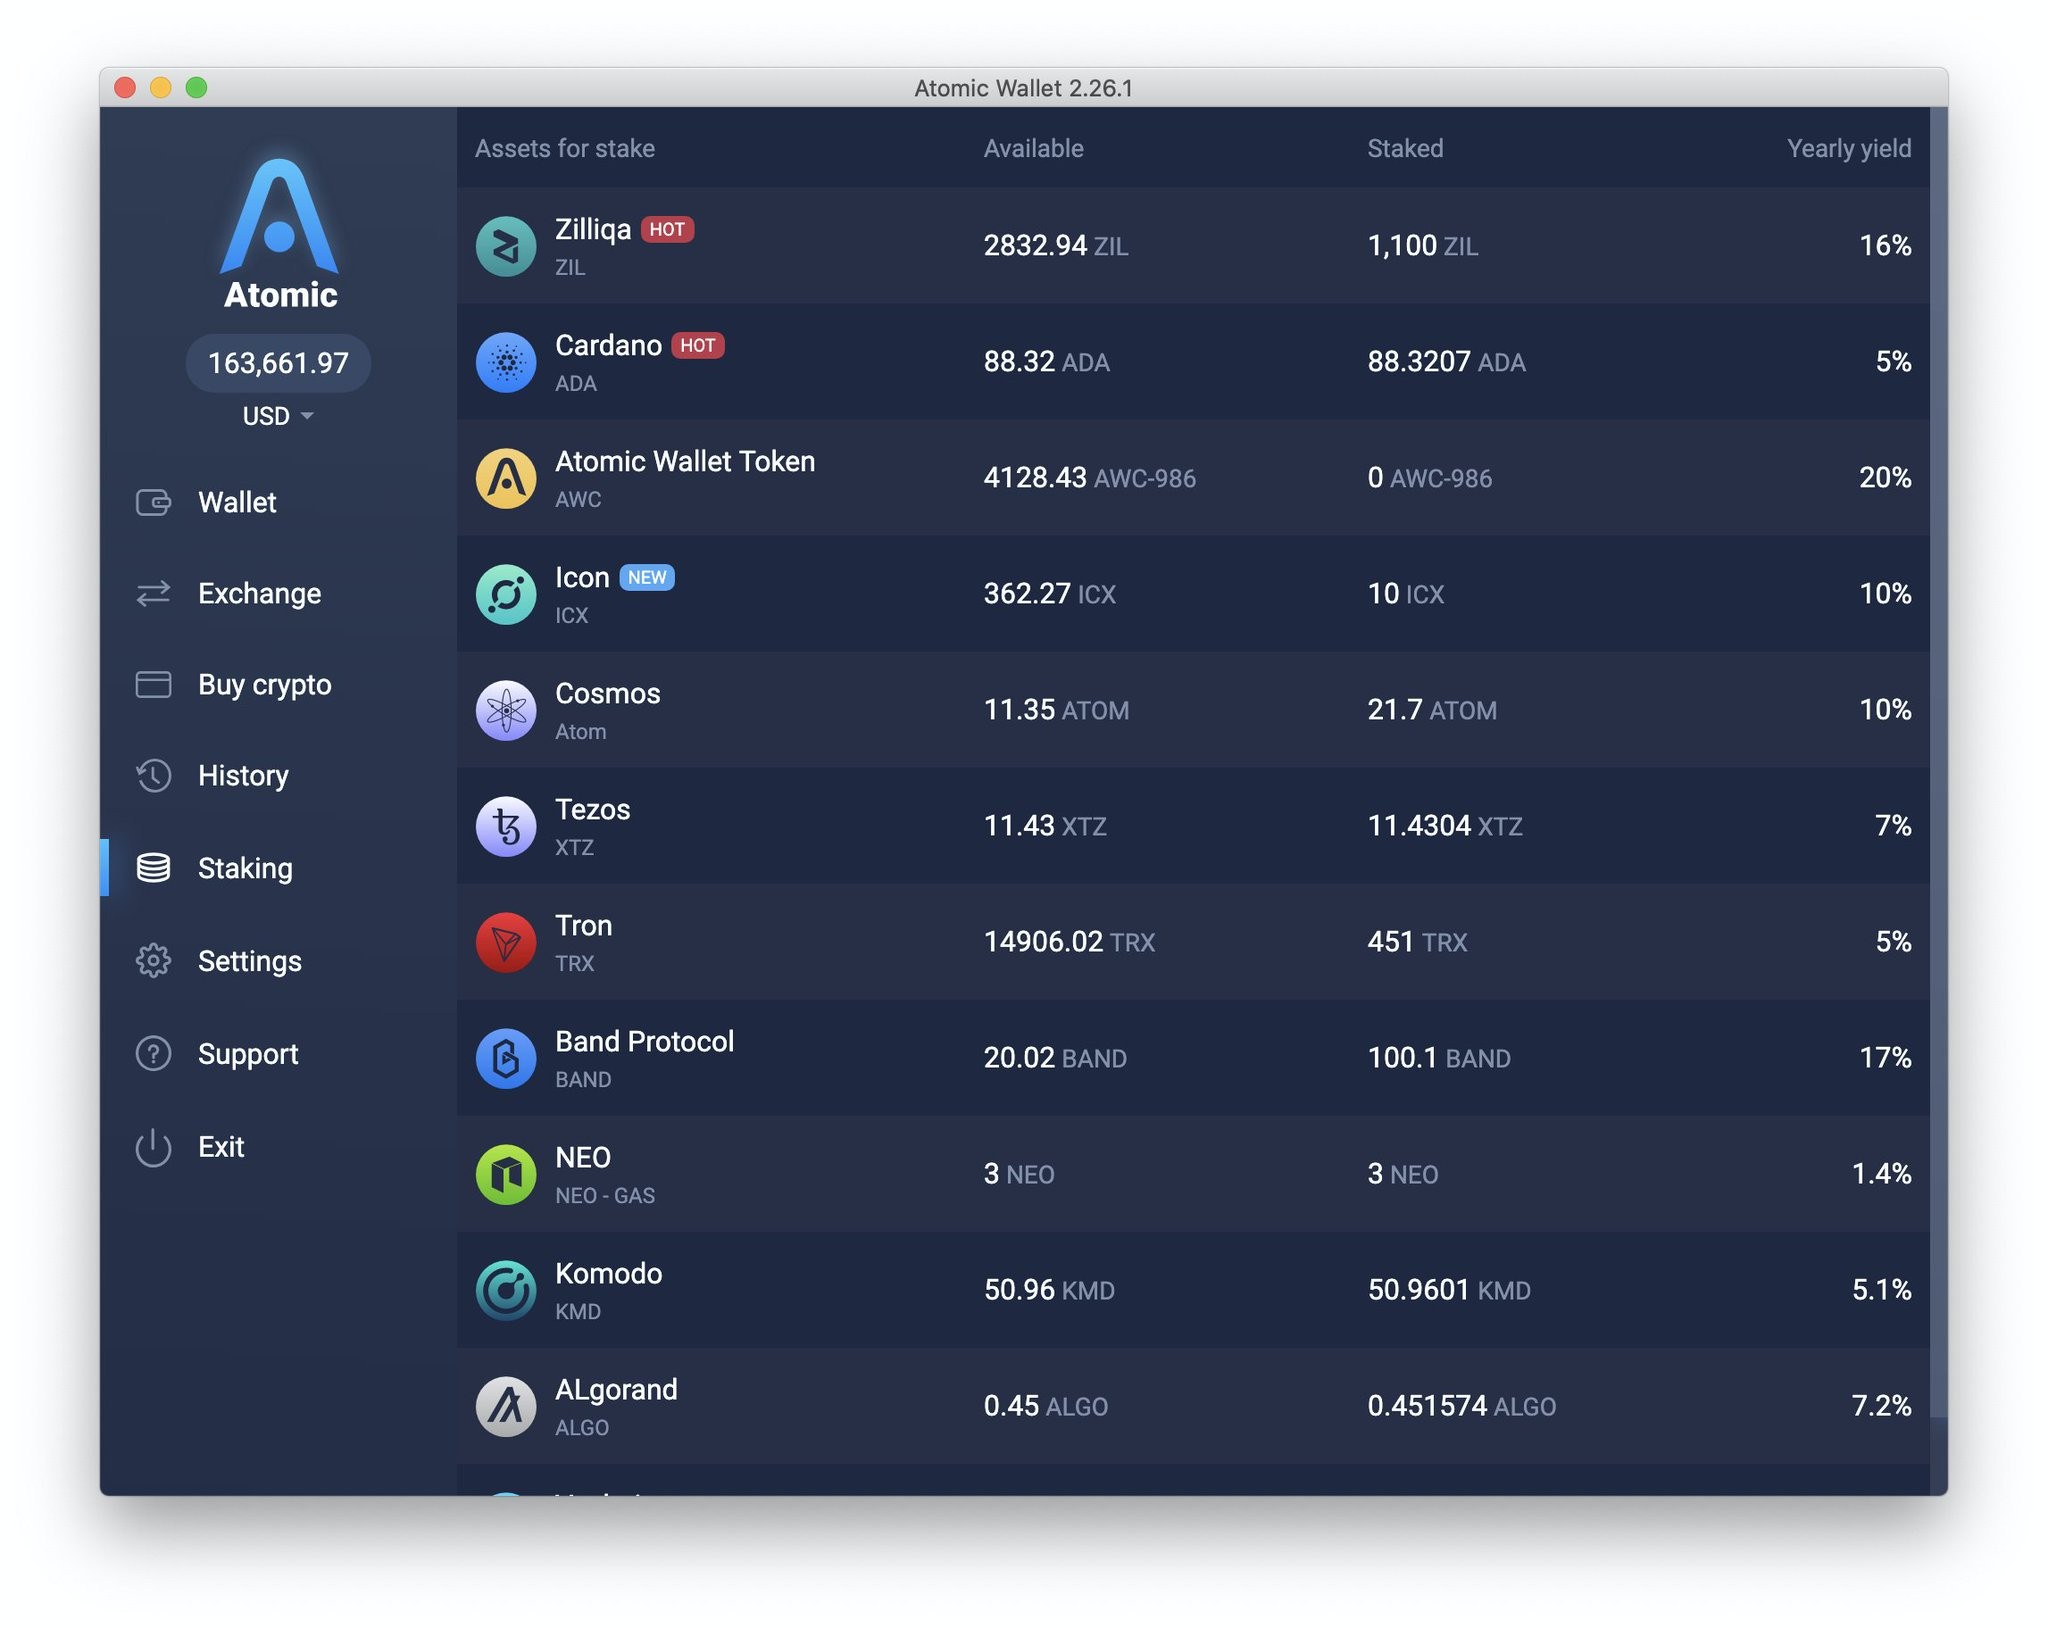The height and width of the screenshot is (1628, 2048).
Task: Click the 14906.02 TRX available amount
Action: point(1069,942)
